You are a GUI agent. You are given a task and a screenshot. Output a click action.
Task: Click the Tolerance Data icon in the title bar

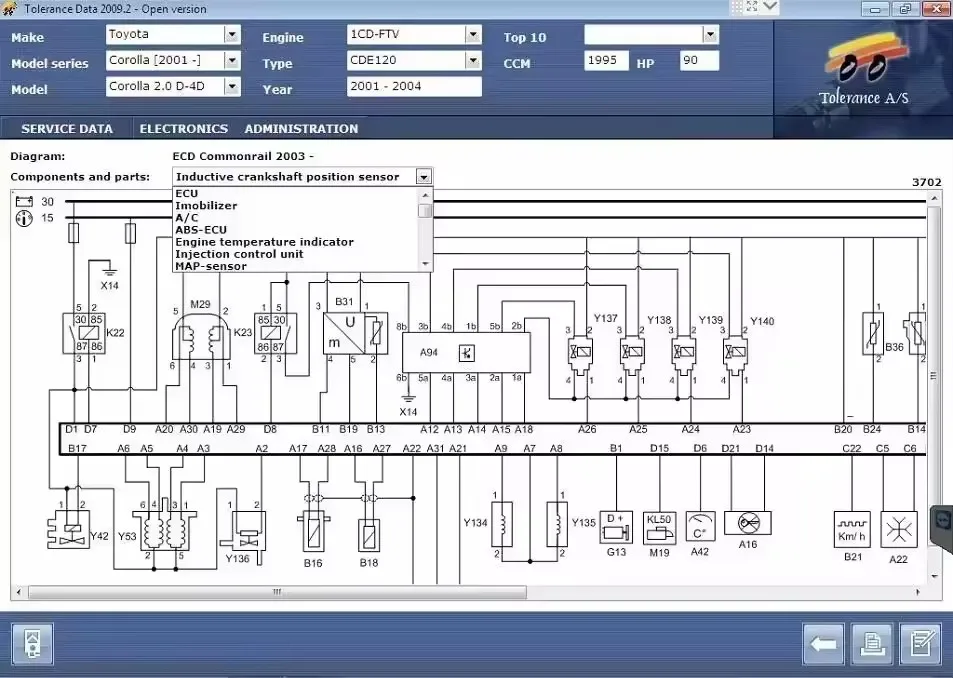(x=10, y=8)
